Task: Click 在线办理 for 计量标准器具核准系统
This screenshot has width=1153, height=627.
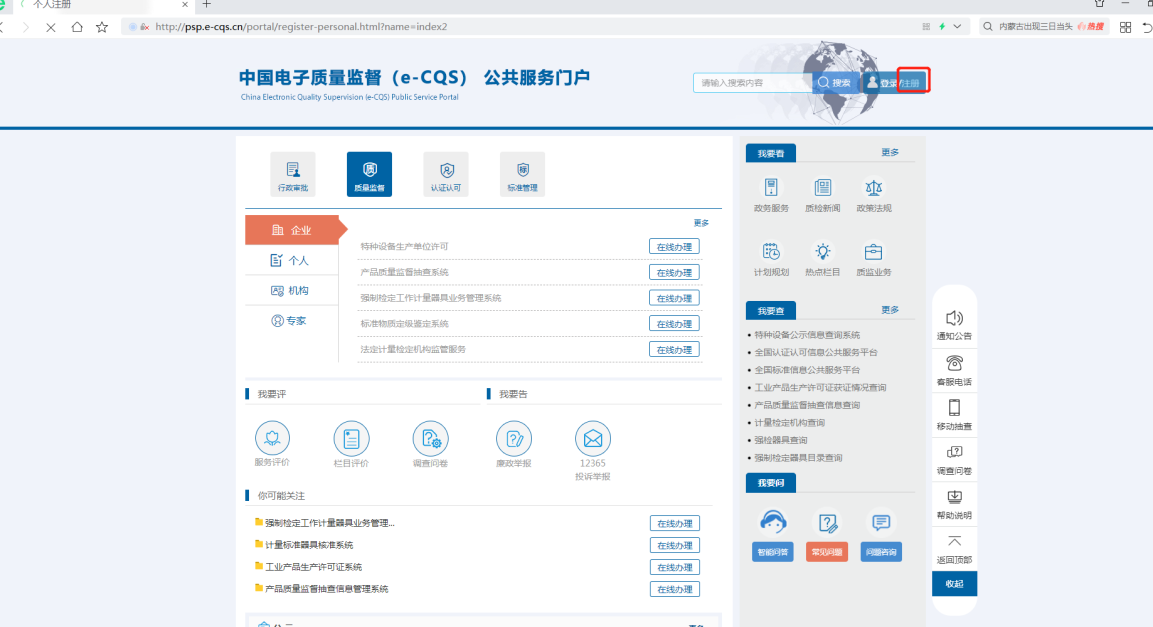Action: 674,545
